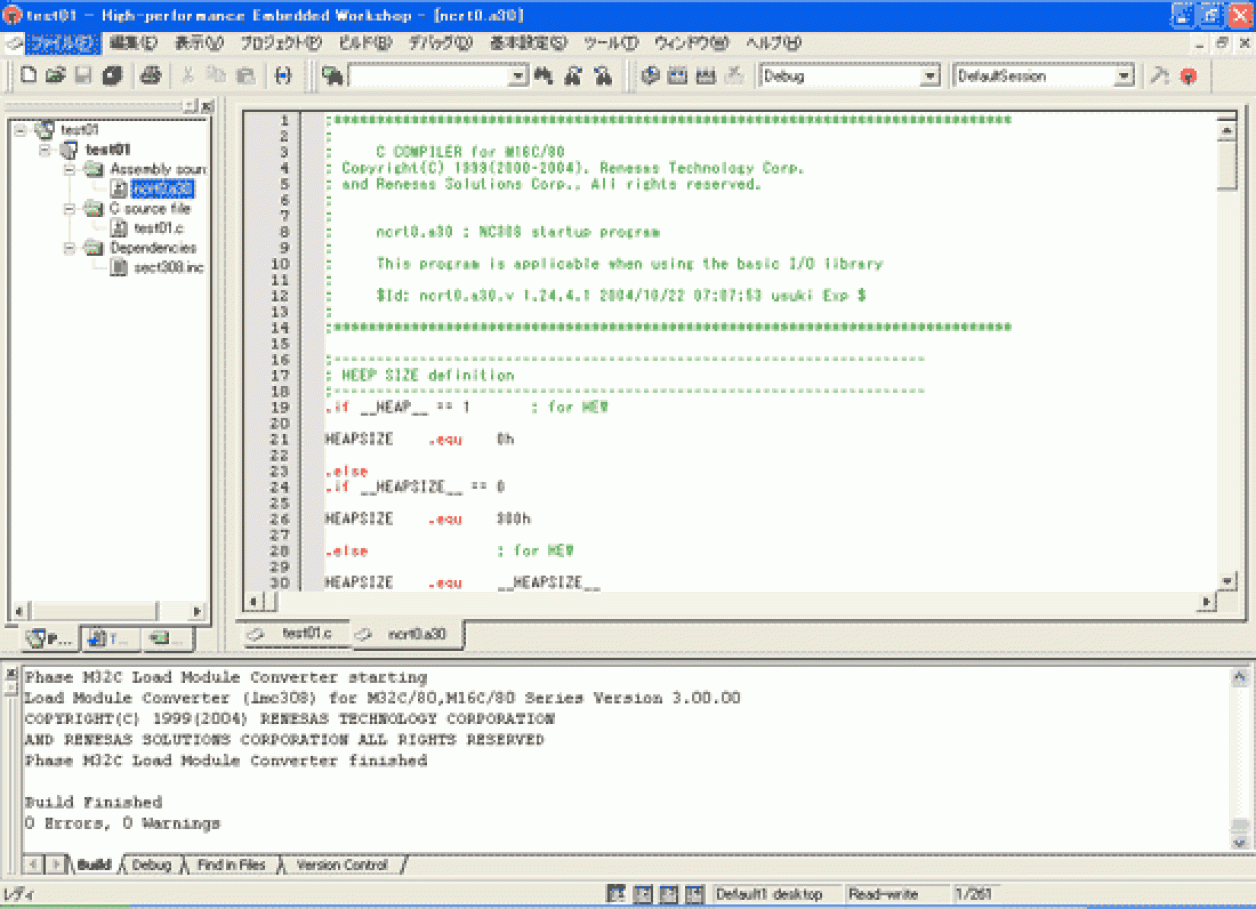1256x909 pixels.
Task: Open the DefaultSession dropdown
Action: point(1124,76)
